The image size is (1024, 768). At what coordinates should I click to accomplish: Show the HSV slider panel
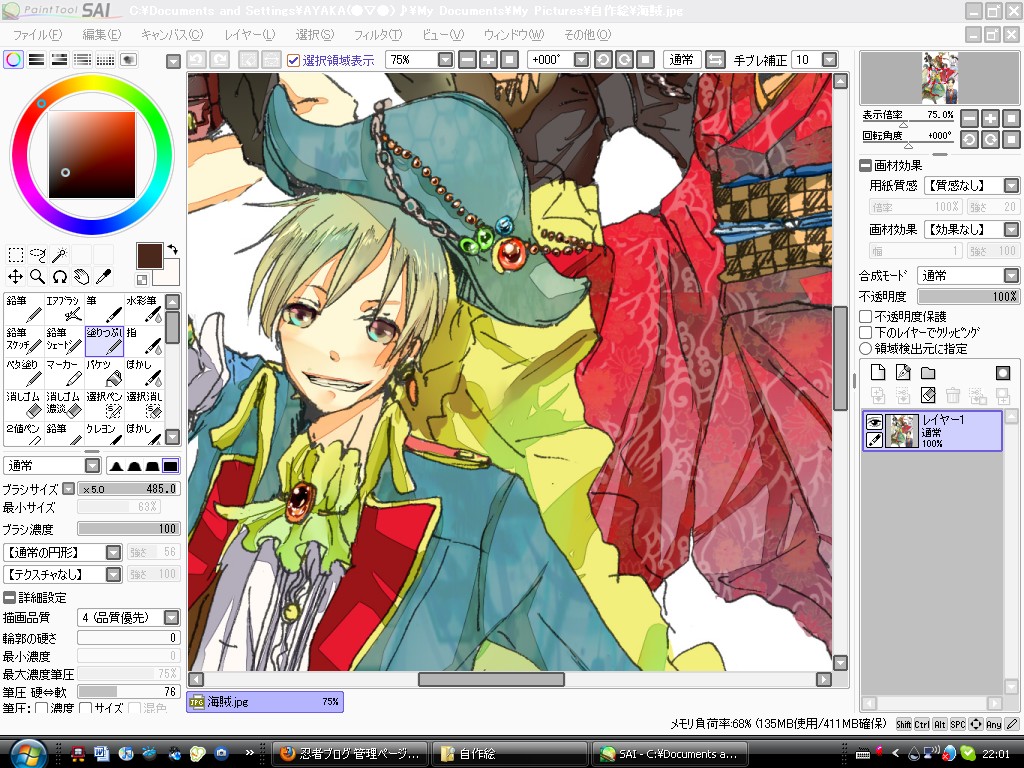click(x=59, y=60)
